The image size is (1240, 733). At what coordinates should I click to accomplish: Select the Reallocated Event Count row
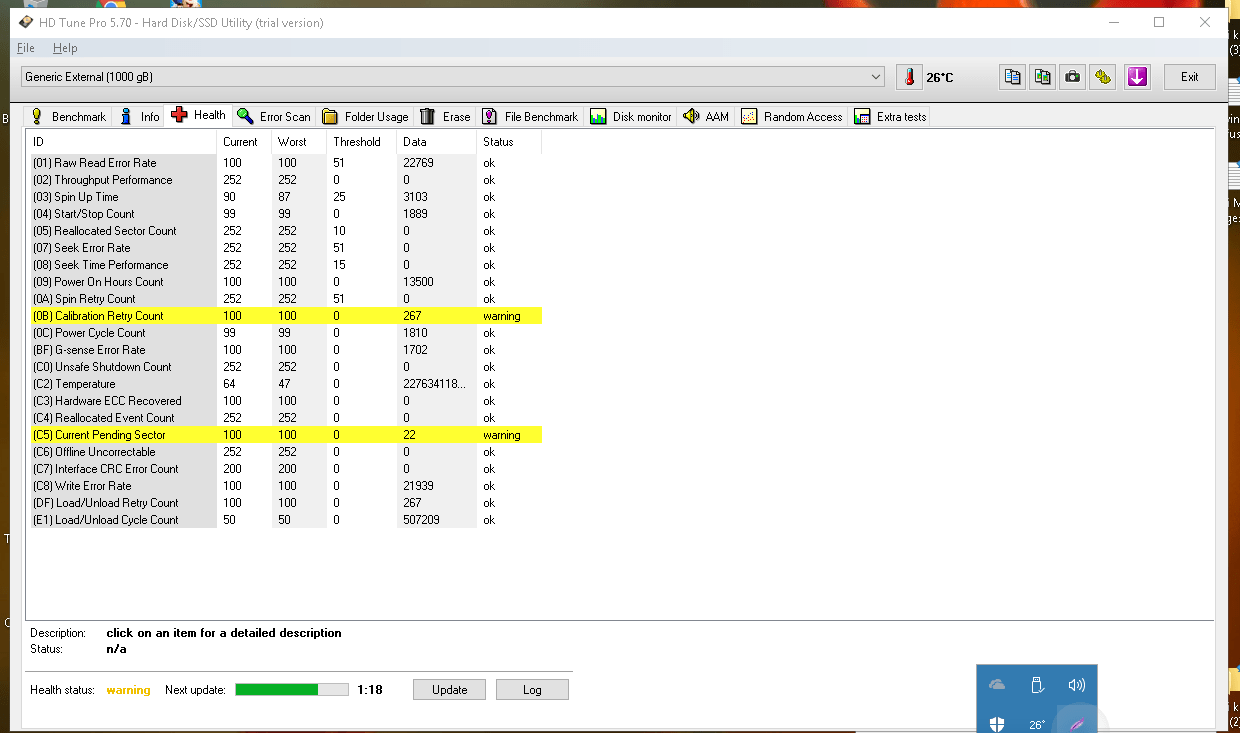click(x=286, y=418)
